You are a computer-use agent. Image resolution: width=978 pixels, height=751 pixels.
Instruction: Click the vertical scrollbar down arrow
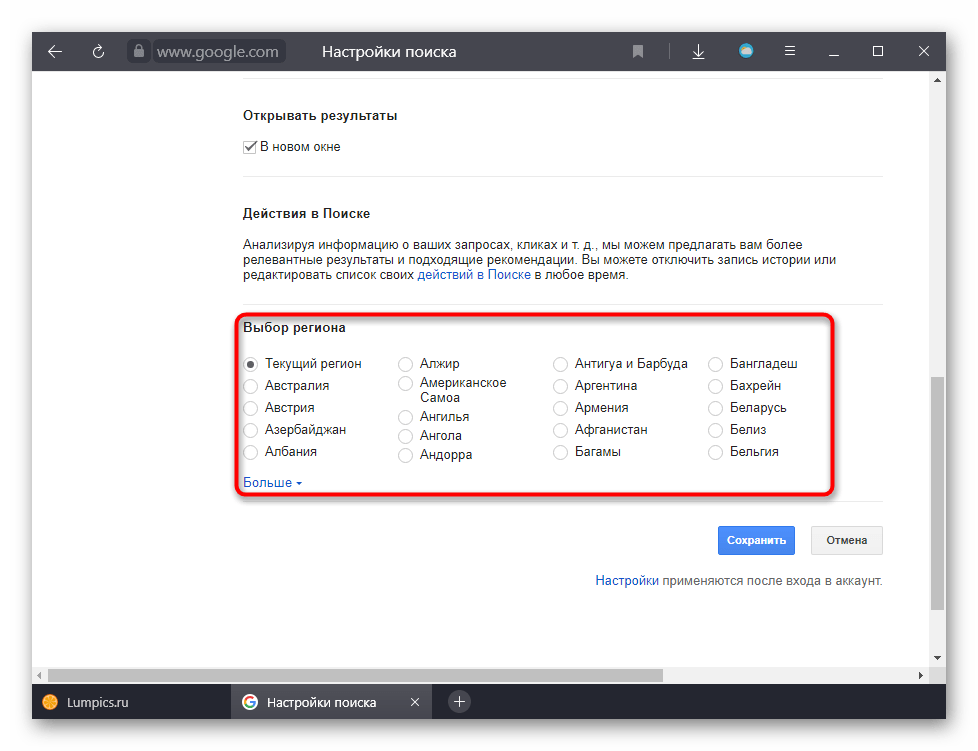pyautogui.click(x=937, y=657)
